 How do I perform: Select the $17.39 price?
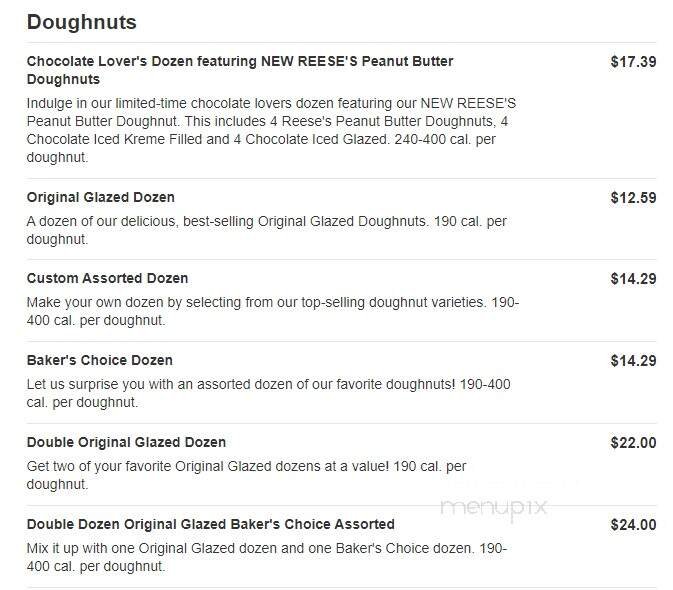[x=633, y=62]
